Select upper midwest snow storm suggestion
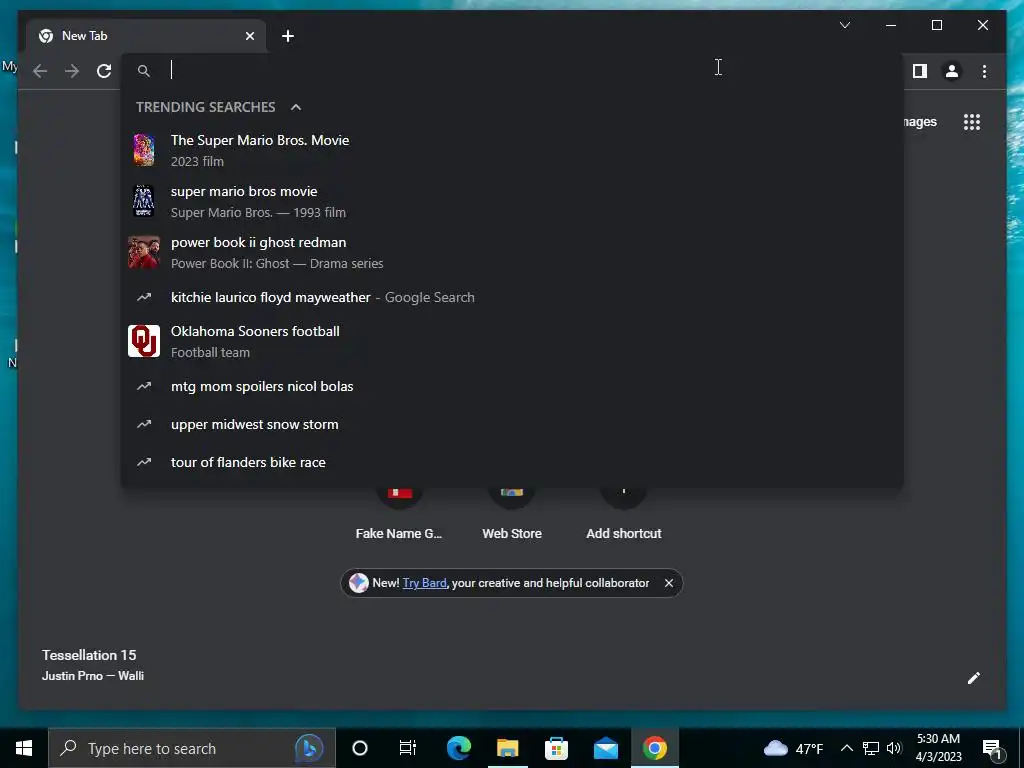The width and height of the screenshot is (1024, 768). [512, 424]
